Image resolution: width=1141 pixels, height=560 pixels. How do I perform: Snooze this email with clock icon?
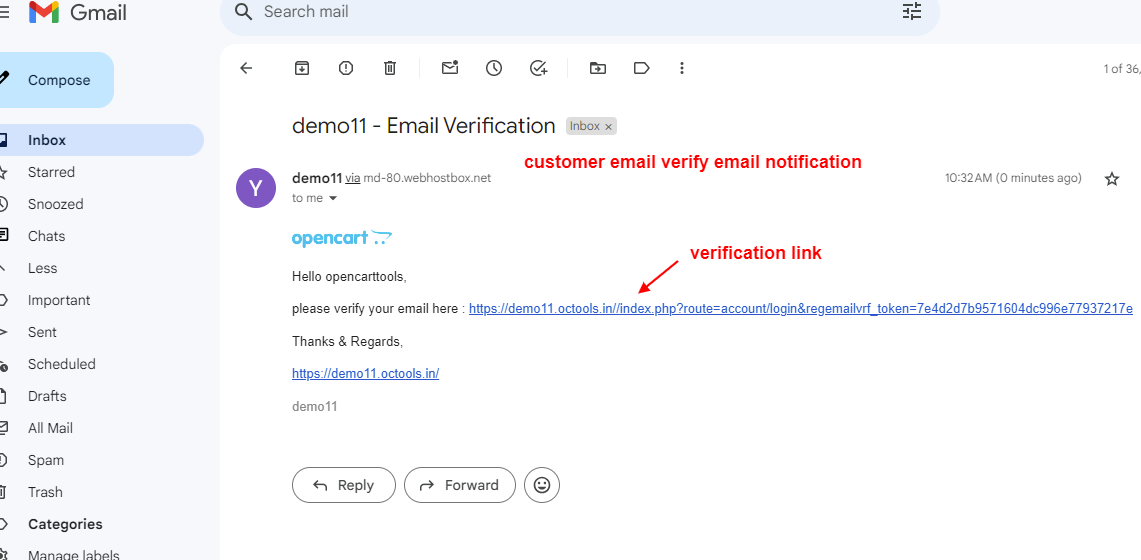[494, 68]
